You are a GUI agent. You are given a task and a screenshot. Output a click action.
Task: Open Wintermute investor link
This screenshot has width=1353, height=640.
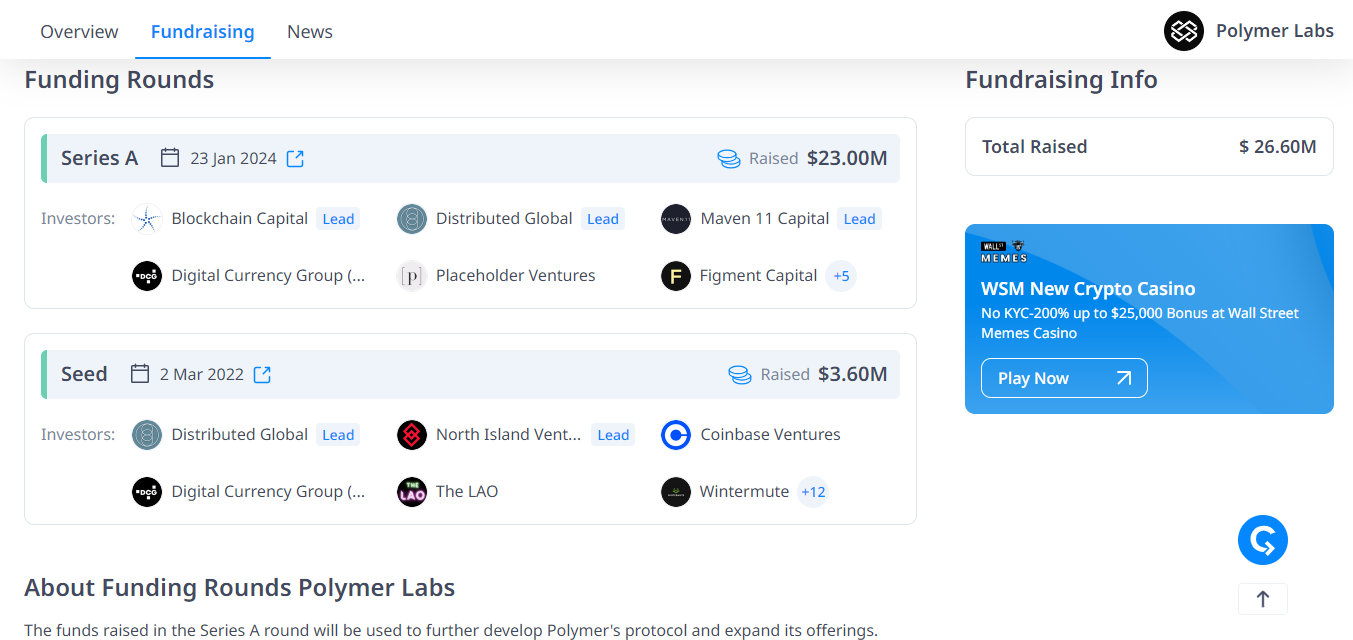tap(744, 491)
